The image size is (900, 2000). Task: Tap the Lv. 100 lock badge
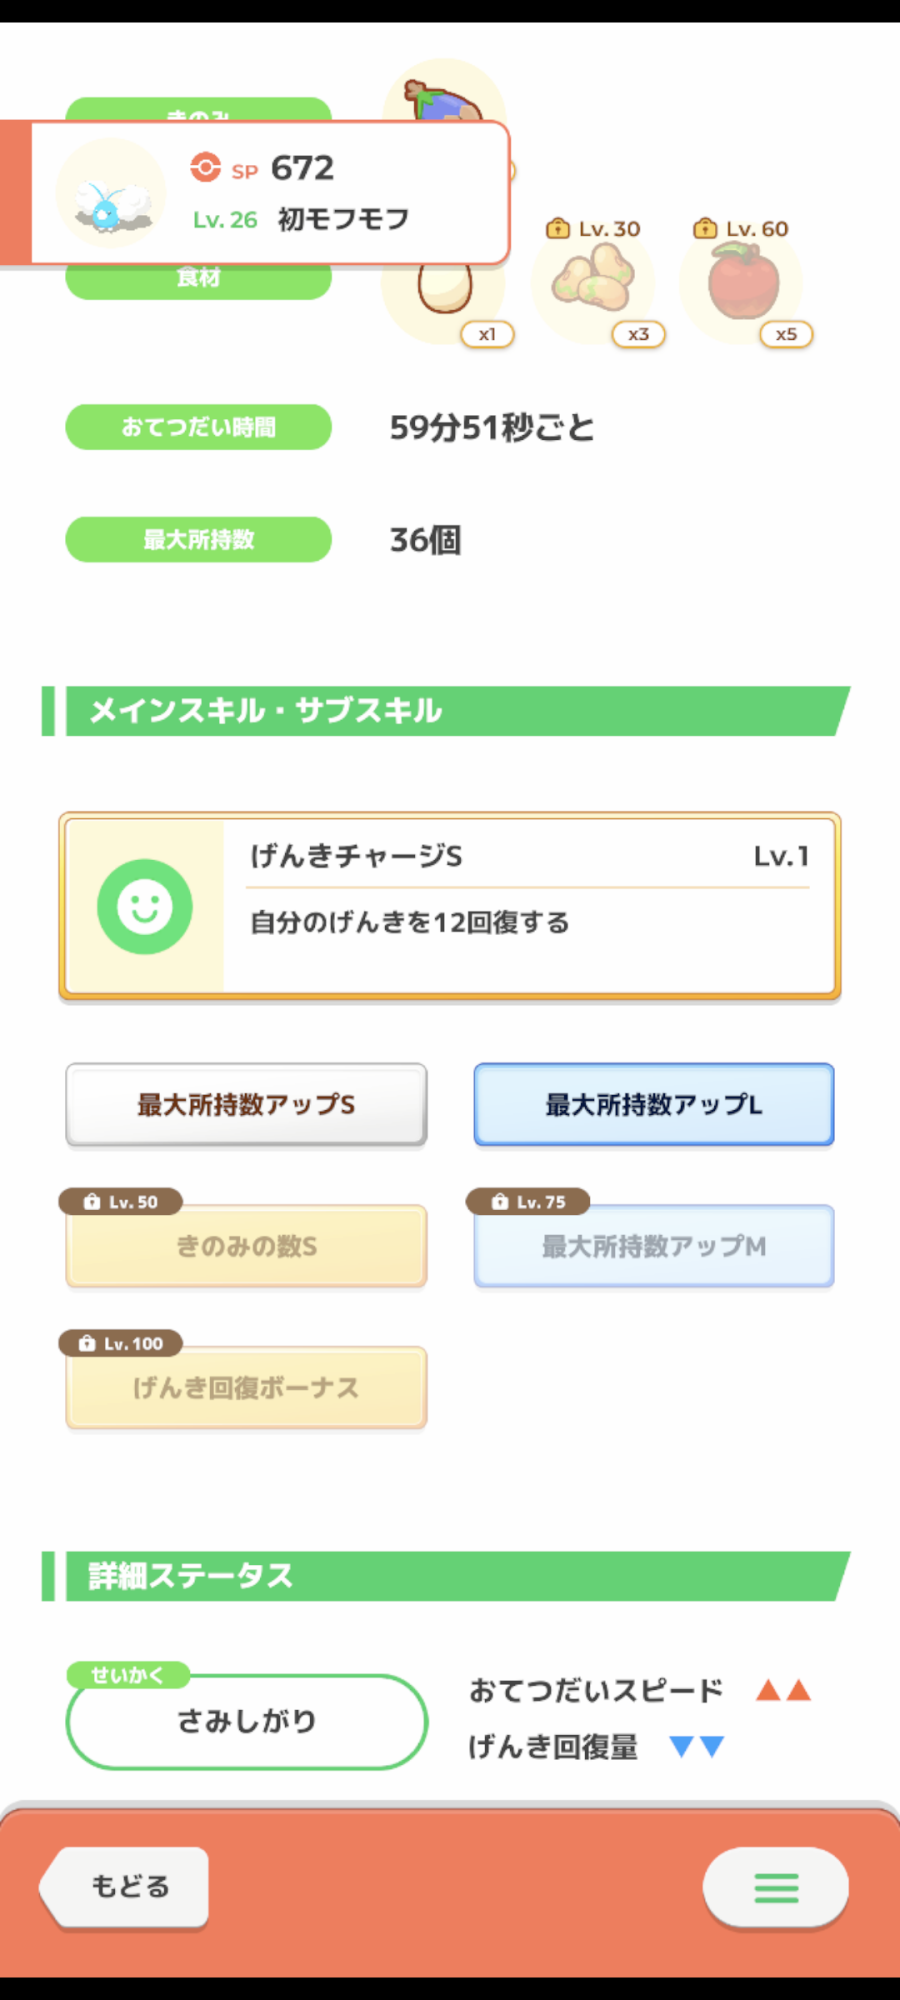pyautogui.click(x=121, y=1343)
